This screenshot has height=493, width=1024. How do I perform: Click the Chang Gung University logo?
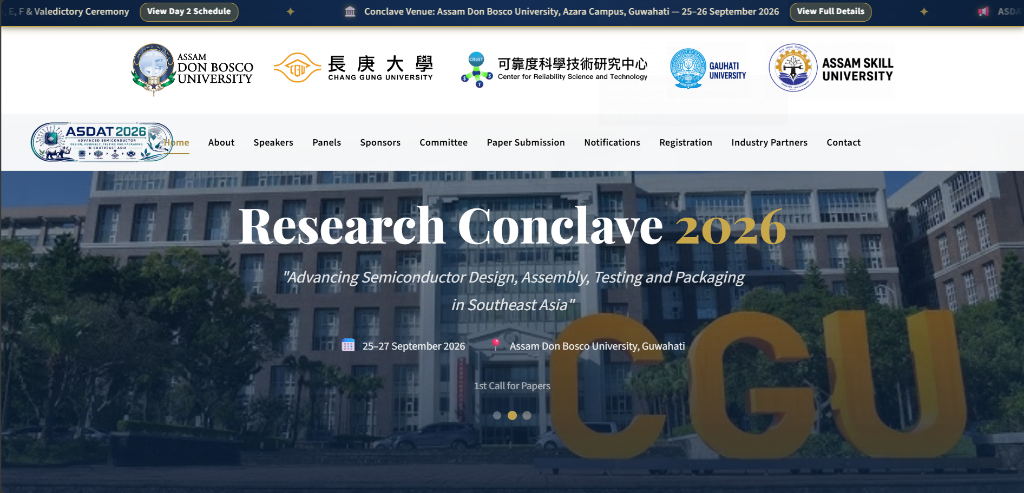[x=353, y=68]
